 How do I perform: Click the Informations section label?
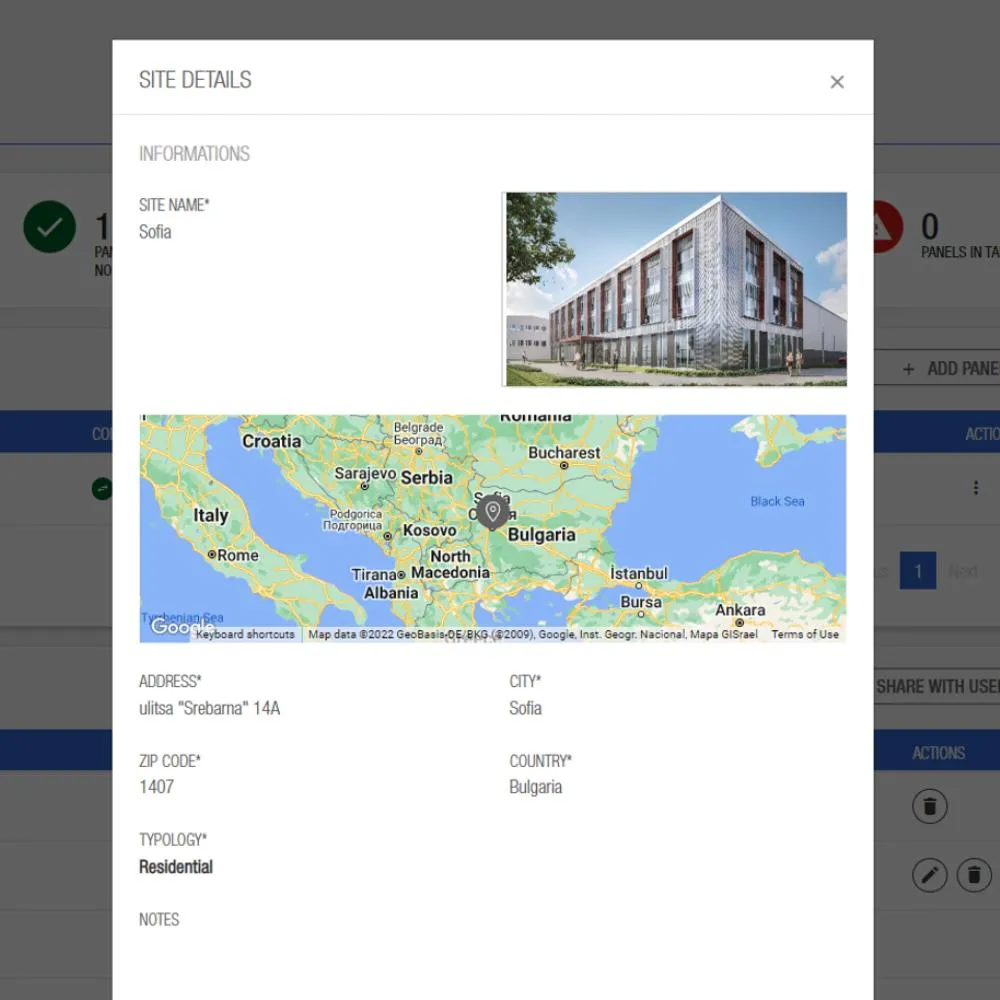195,154
